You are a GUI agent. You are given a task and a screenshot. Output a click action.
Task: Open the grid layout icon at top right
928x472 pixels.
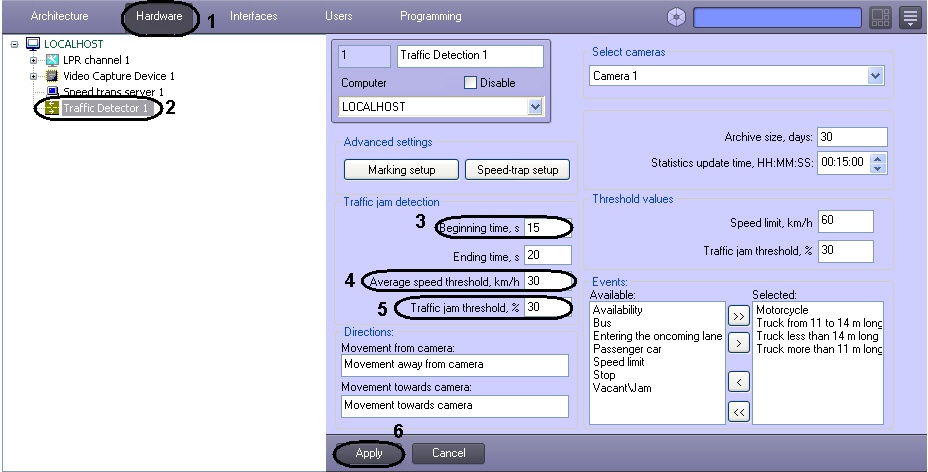(881, 17)
